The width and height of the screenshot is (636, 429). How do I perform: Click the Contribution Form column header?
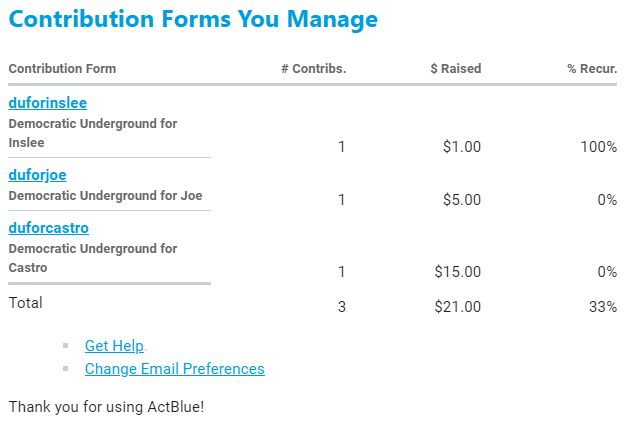62,69
